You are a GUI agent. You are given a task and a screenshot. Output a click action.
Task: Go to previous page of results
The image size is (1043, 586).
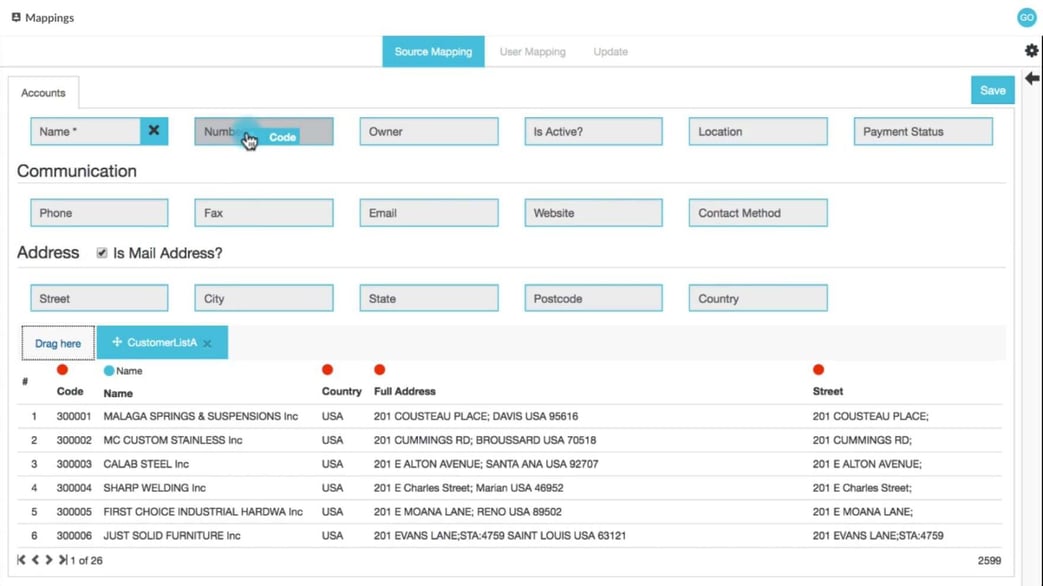pos(35,560)
